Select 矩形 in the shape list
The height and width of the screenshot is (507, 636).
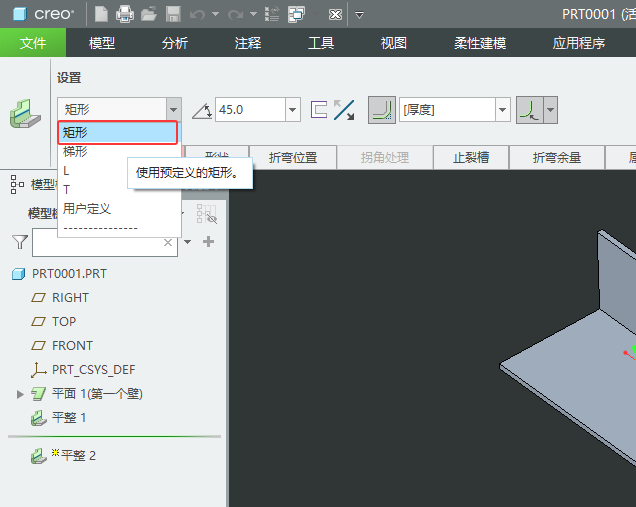[x=118, y=132]
